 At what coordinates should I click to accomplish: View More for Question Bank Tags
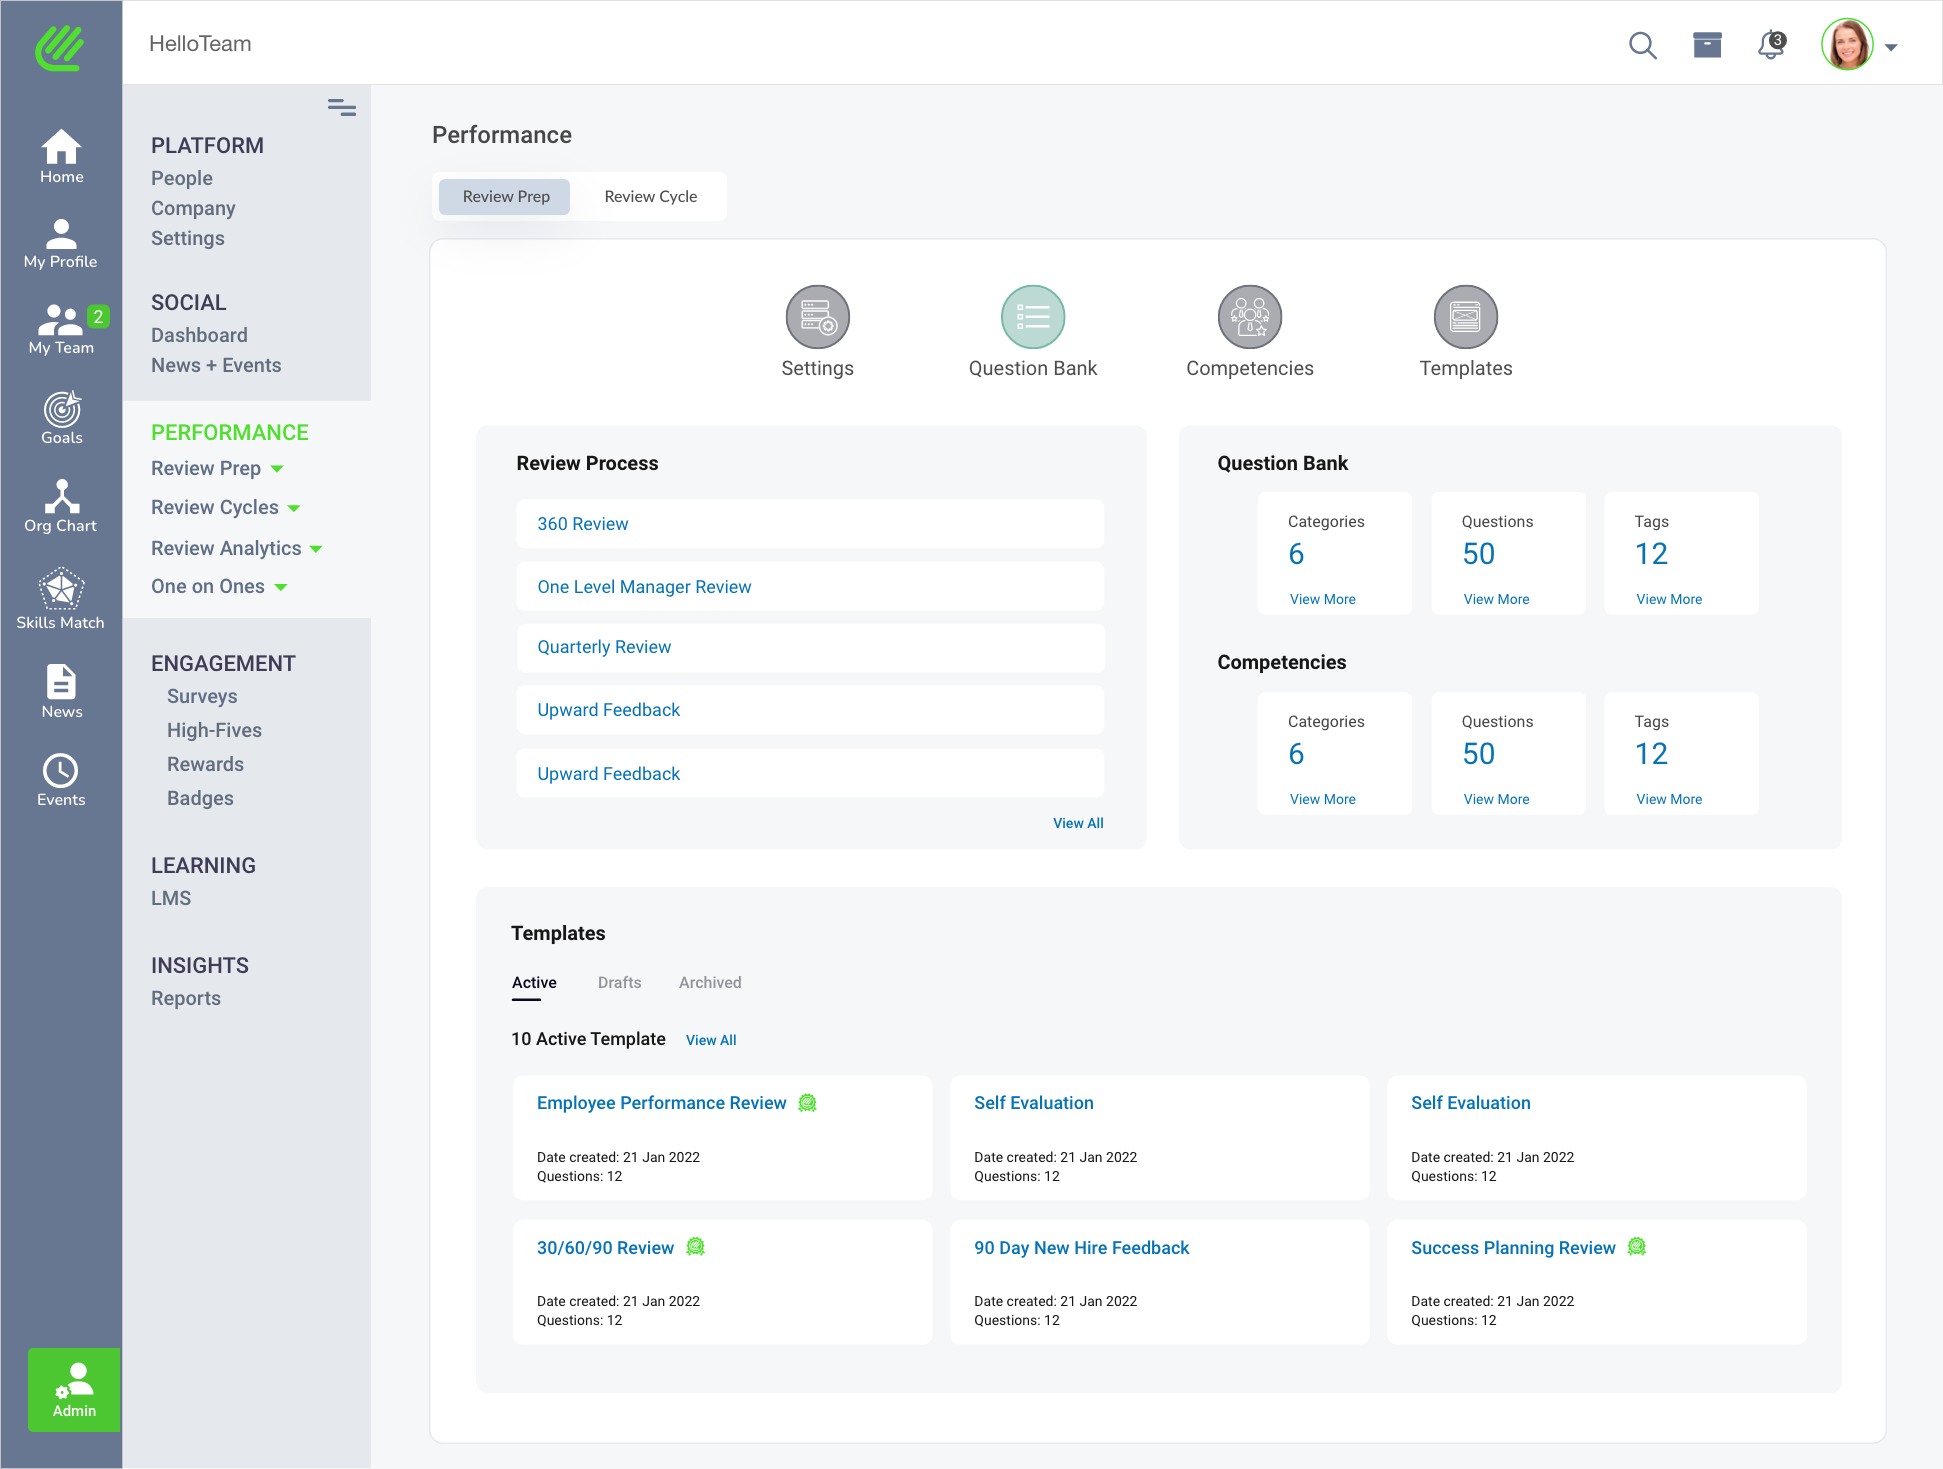(1669, 599)
